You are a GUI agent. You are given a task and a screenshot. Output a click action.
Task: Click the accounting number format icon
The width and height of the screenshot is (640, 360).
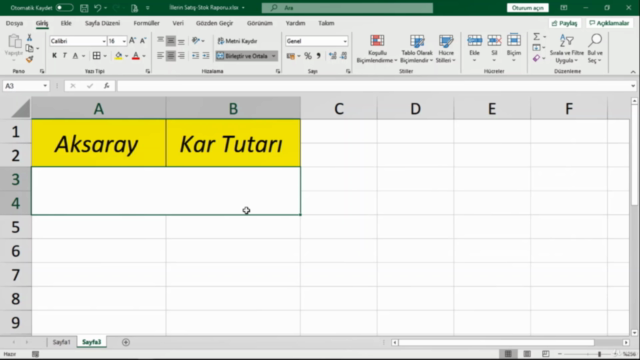pyautogui.click(x=291, y=56)
